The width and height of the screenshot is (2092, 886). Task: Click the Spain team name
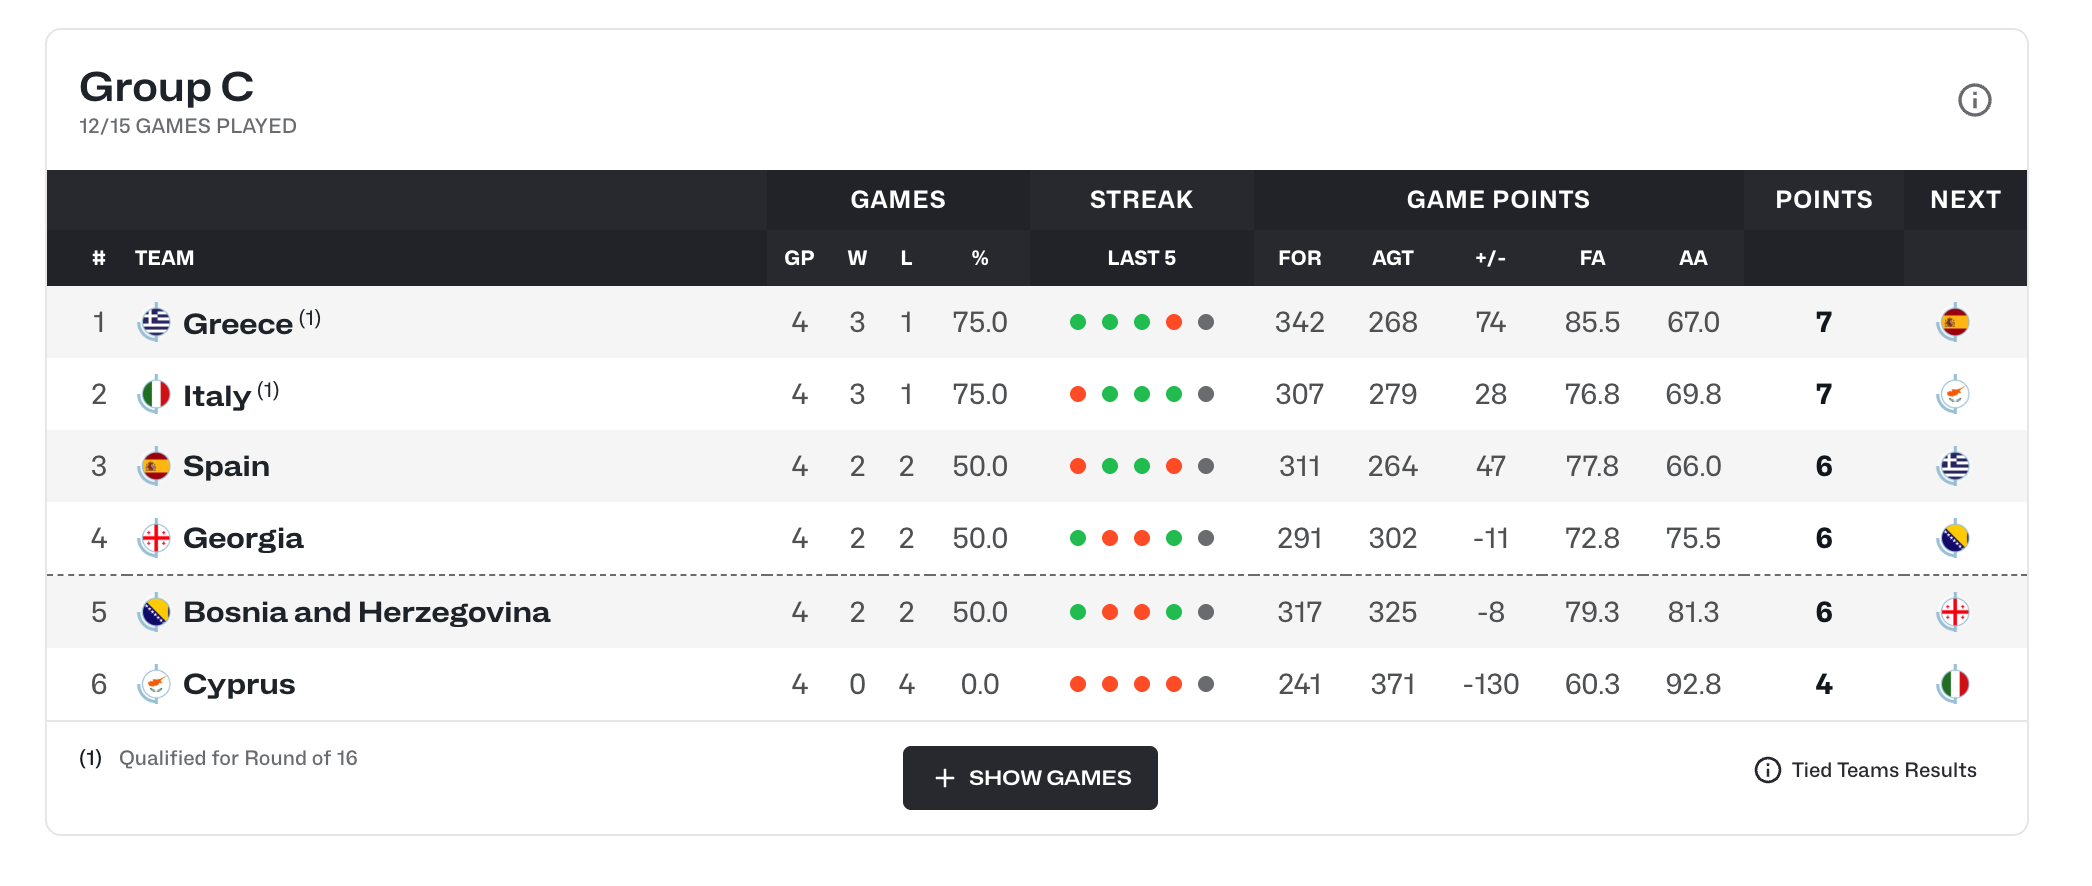[x=226, y=467]
